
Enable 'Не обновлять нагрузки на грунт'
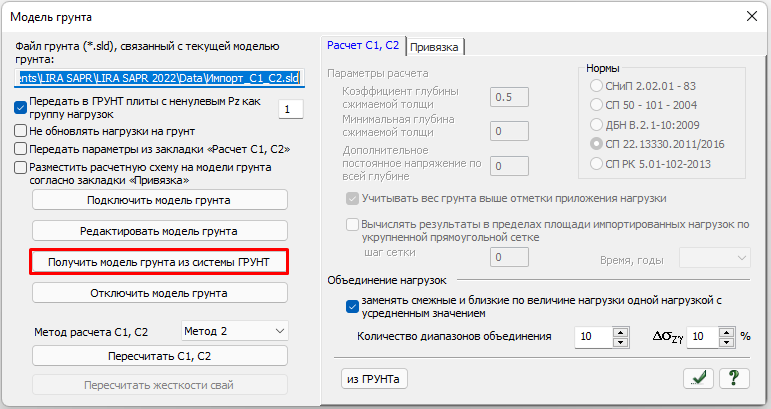pos(21,130)
